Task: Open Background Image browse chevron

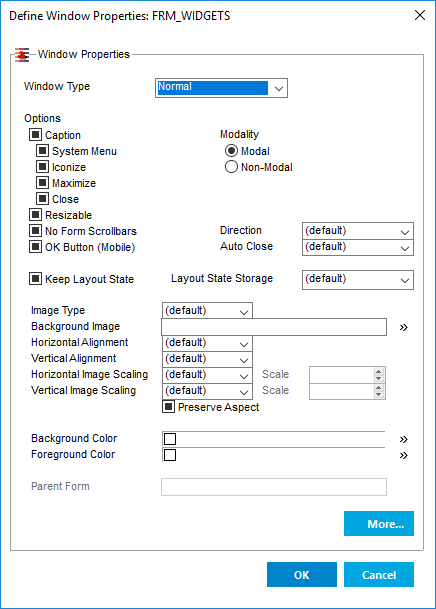Action: coord(404,327)
